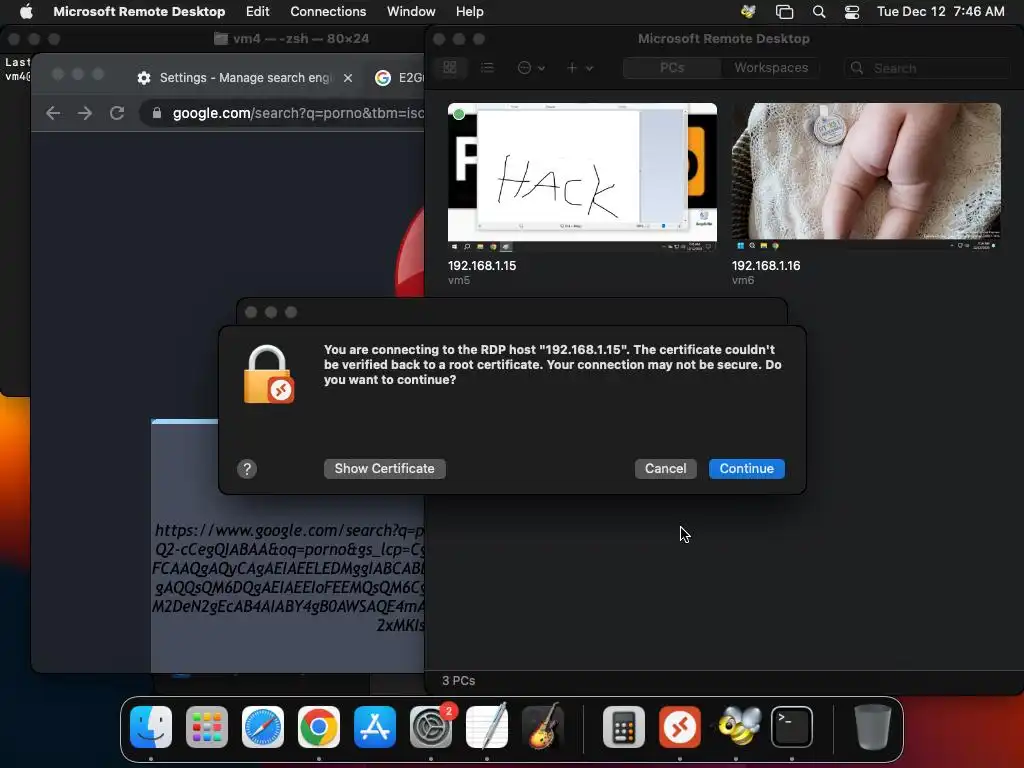Switch to the Google E2G Chrome tab

(x=397, y=78)
